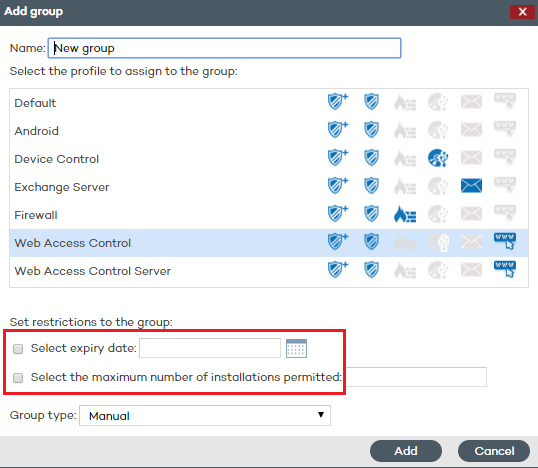Select the Android profile
538x468 pixels.
tap(269, 131)
